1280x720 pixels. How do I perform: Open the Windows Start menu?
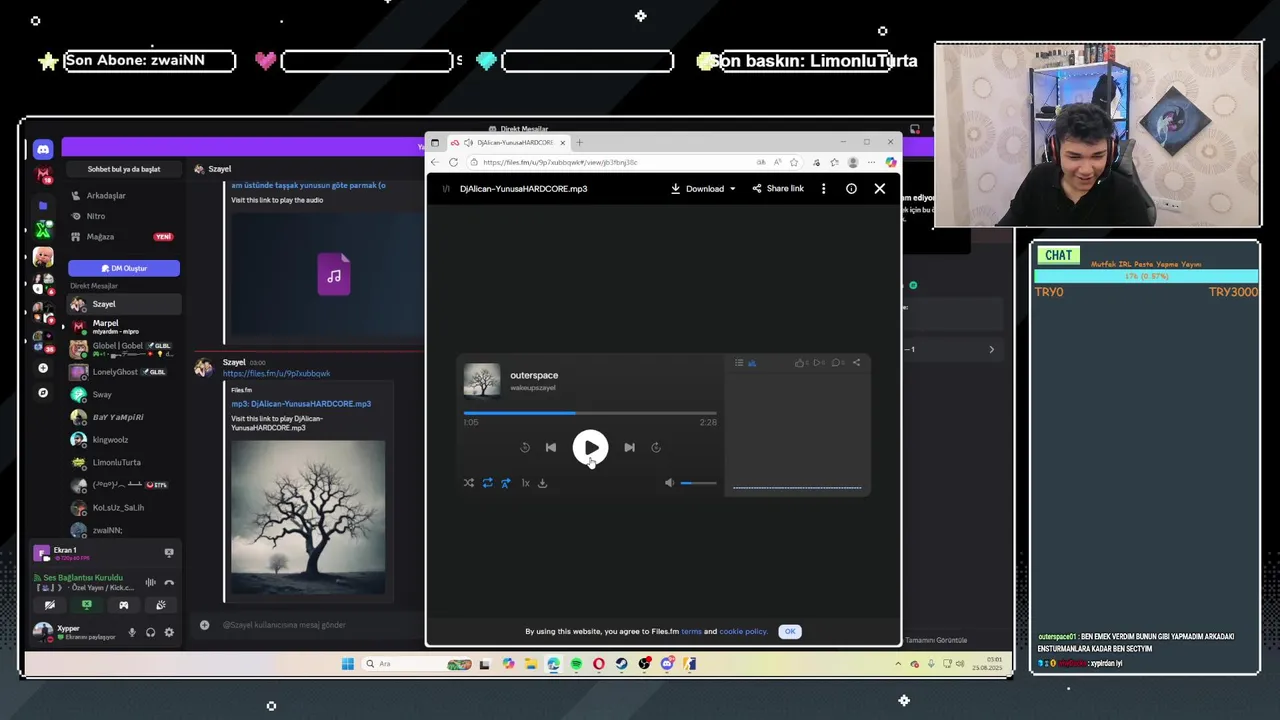347,664
